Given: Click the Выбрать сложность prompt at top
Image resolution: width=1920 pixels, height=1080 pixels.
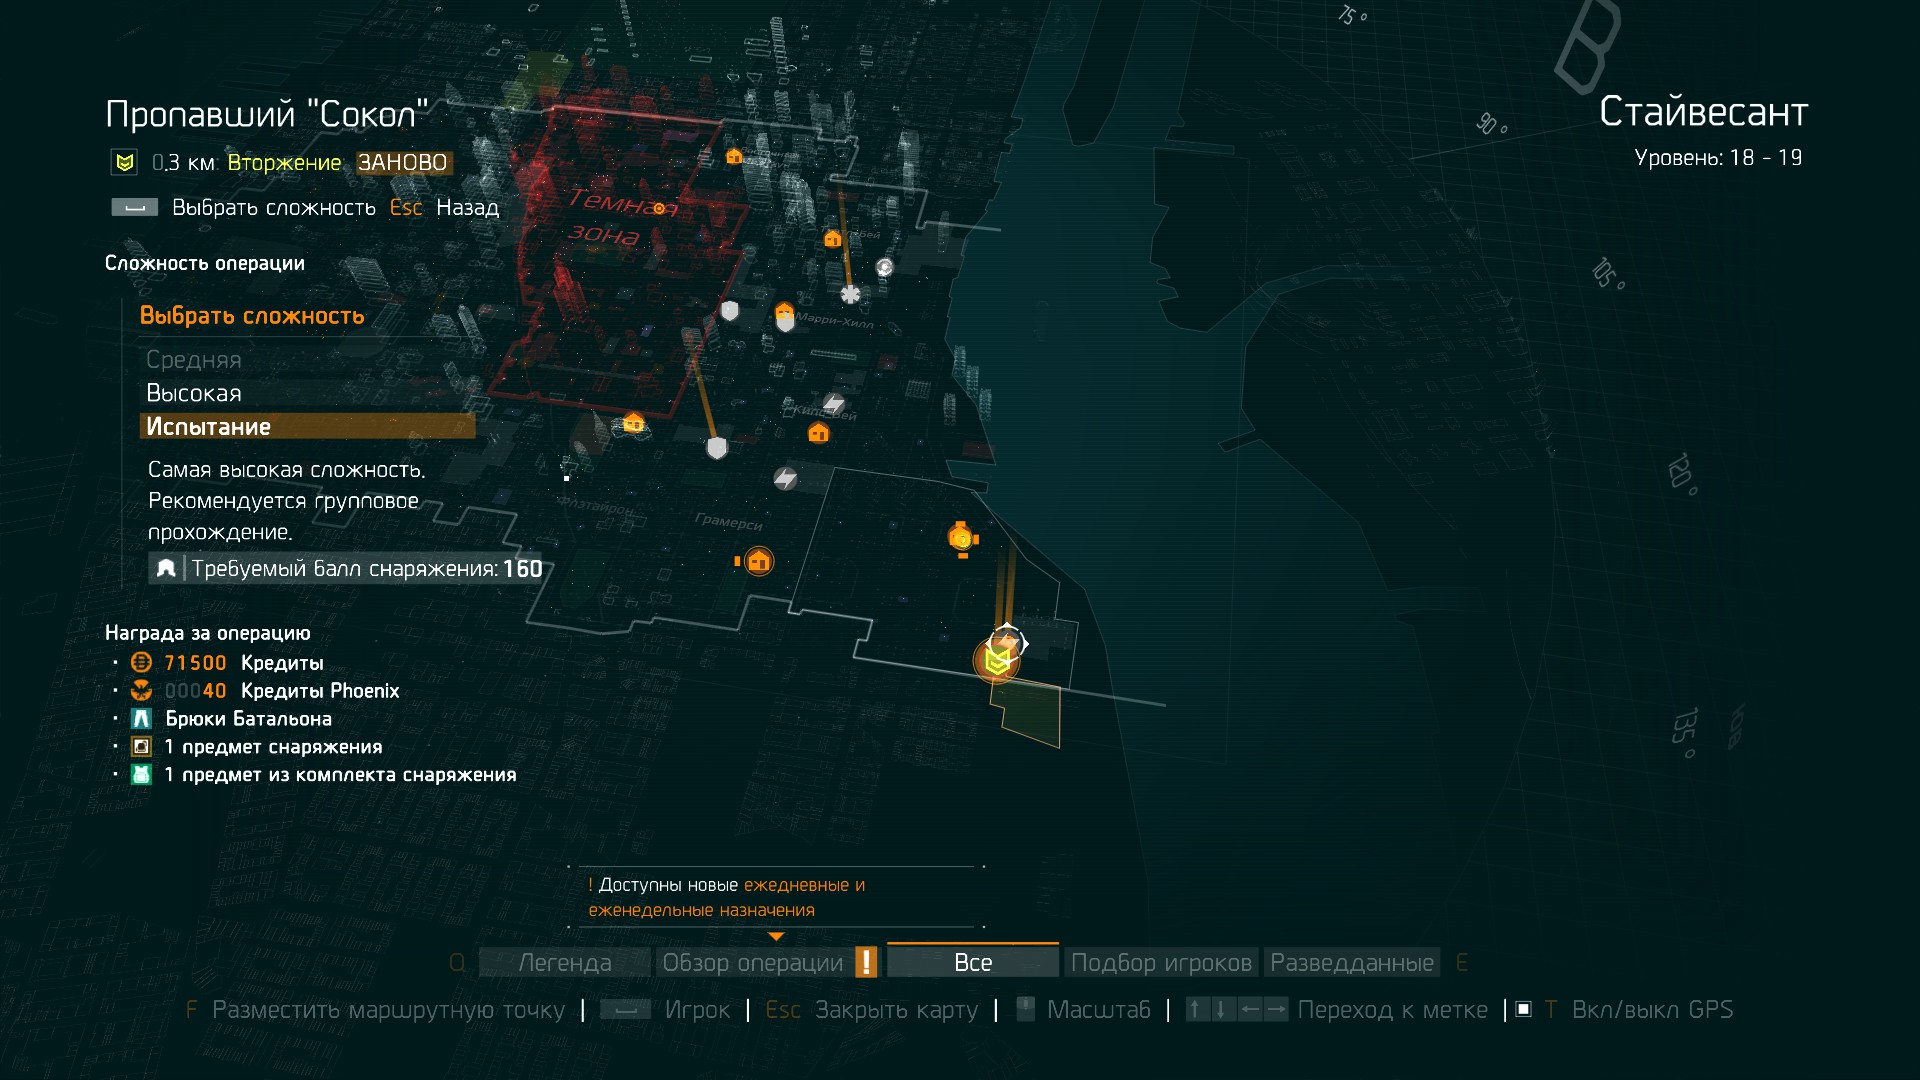Looking at the screenshot, I should coord(274,208).
